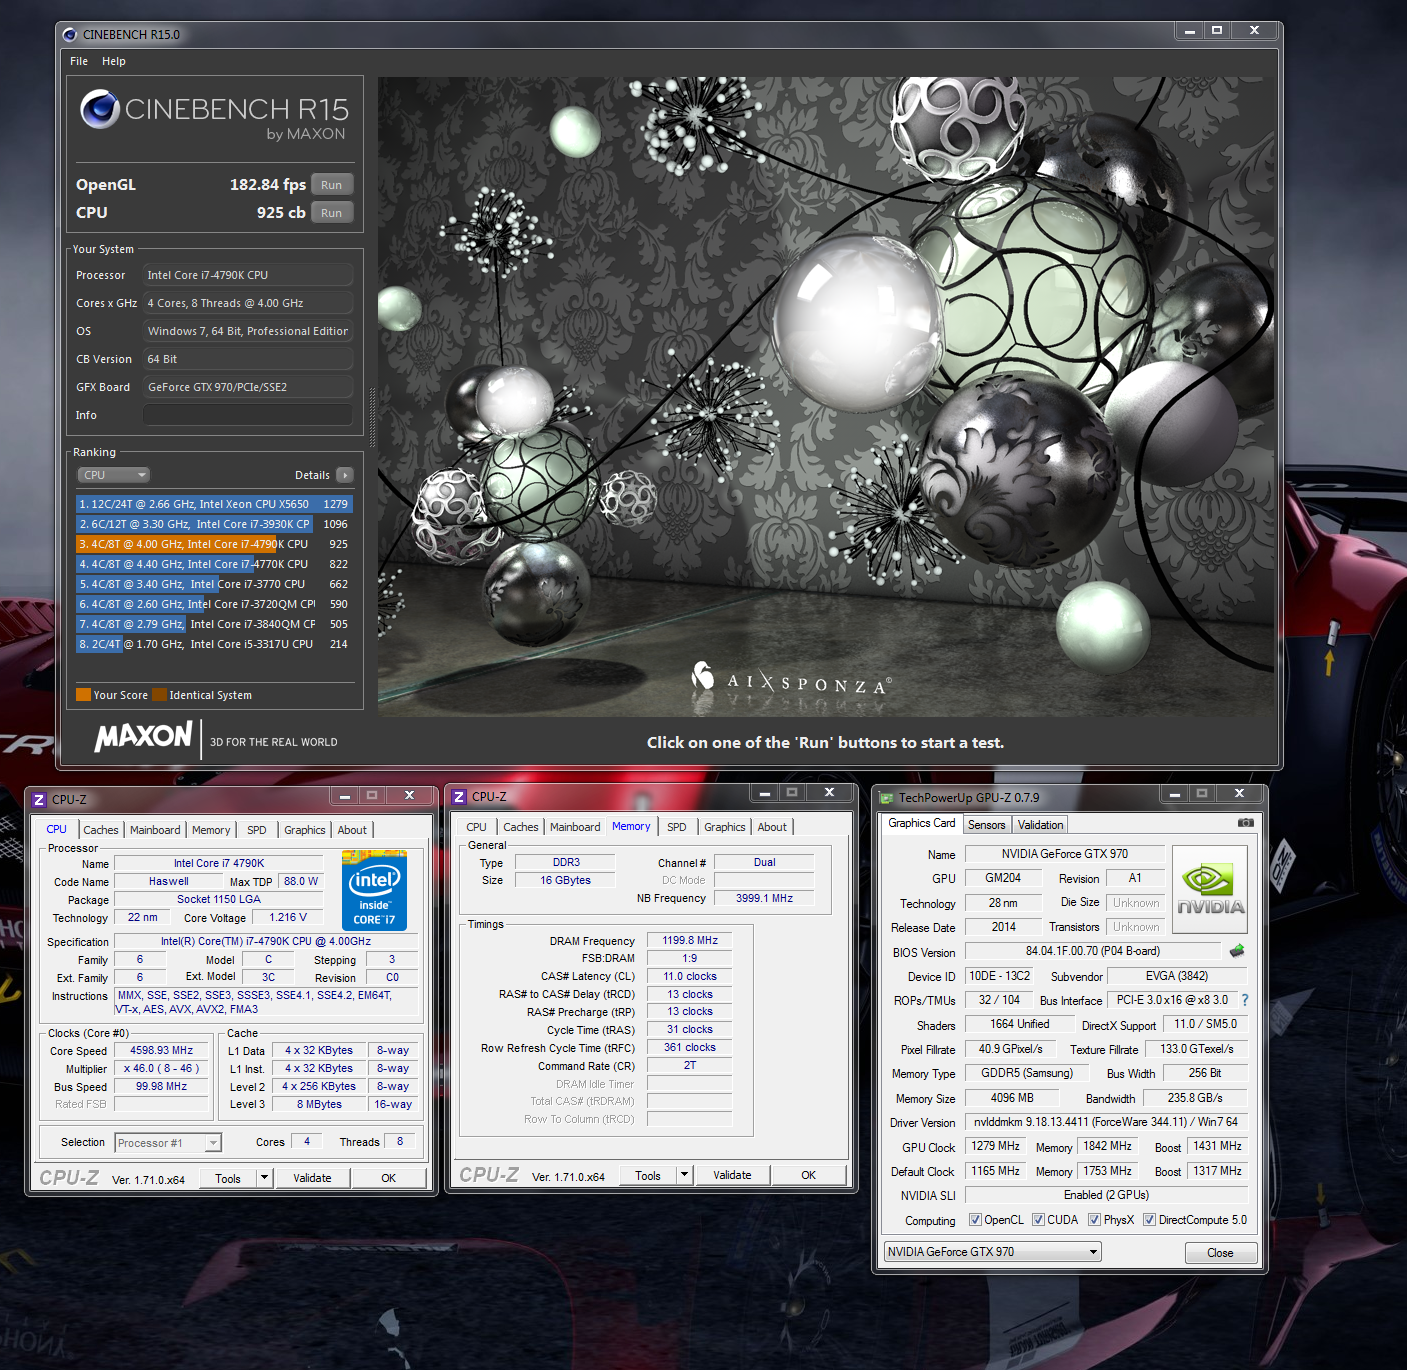This screenshot has width=1407, height=1370.
Task: Open the Mainboard tab in CPU-Z CPU window
Action: click(x=155, y=830)
